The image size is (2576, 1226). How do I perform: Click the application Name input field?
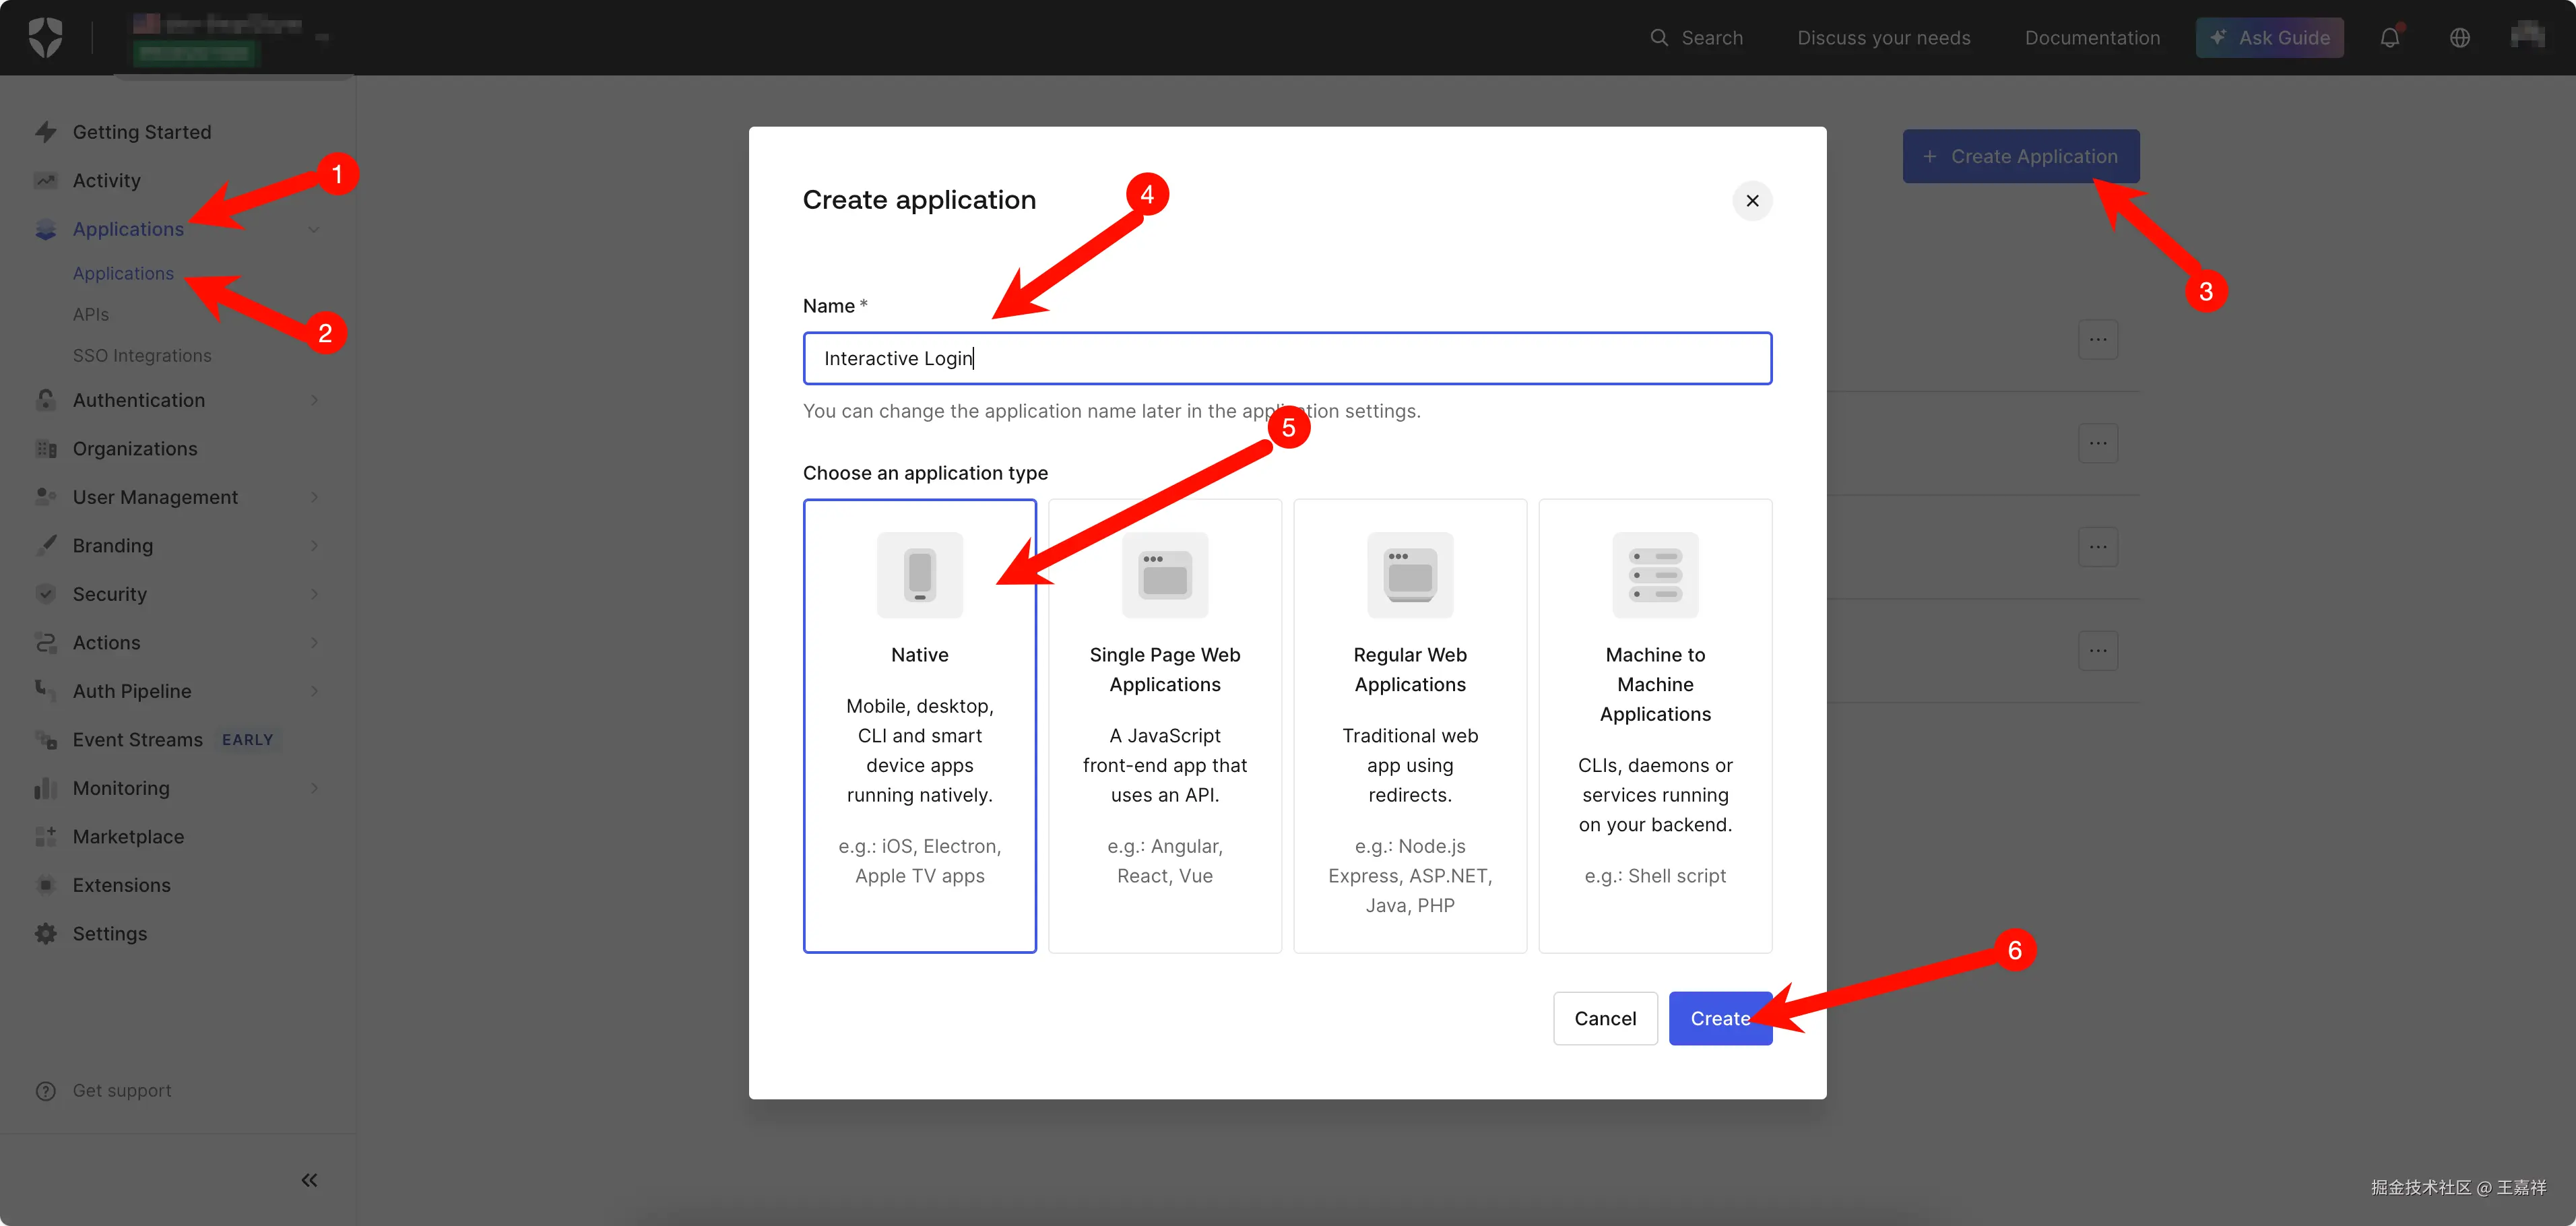coord(1286,358)
